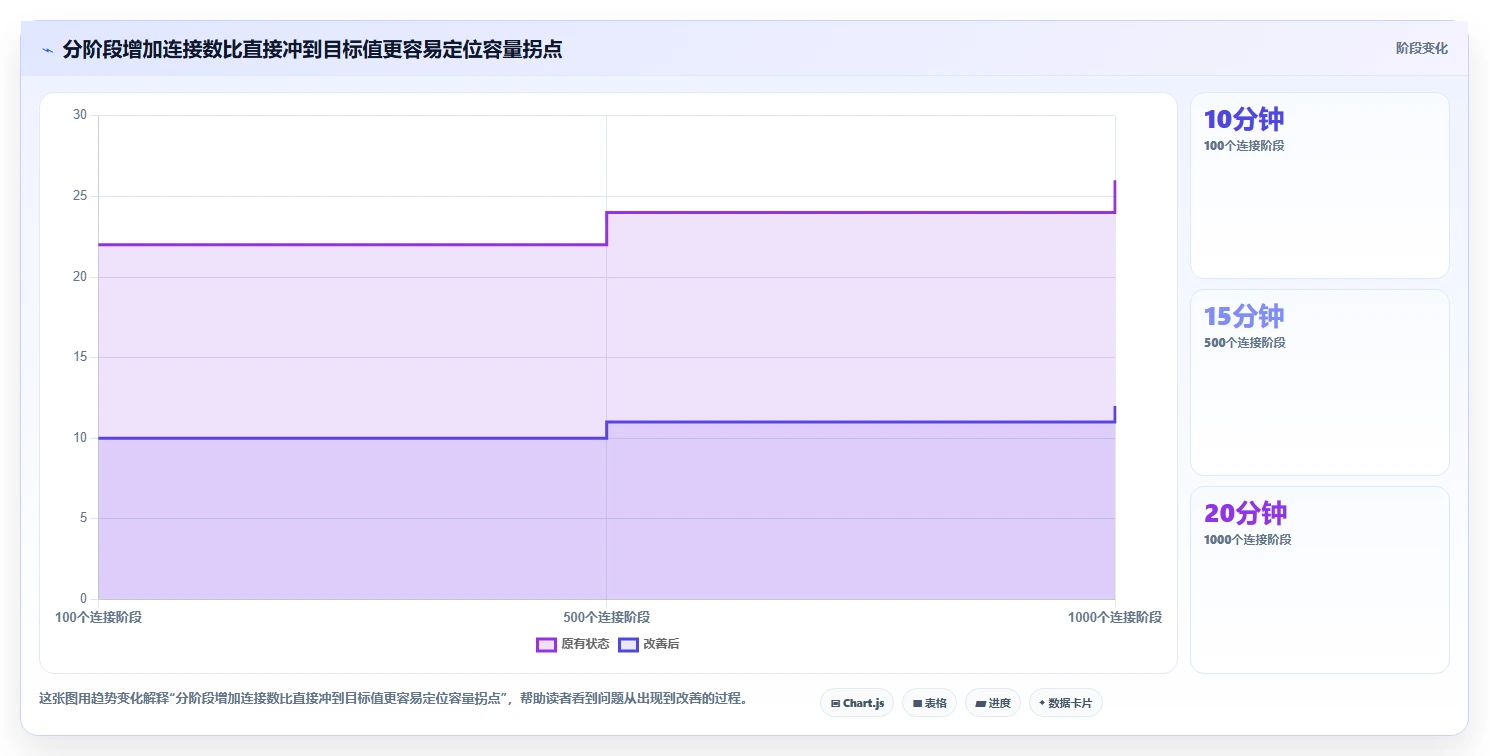
Task: Click the 500个连接阶段 axis label
Action: pos(606,617)
